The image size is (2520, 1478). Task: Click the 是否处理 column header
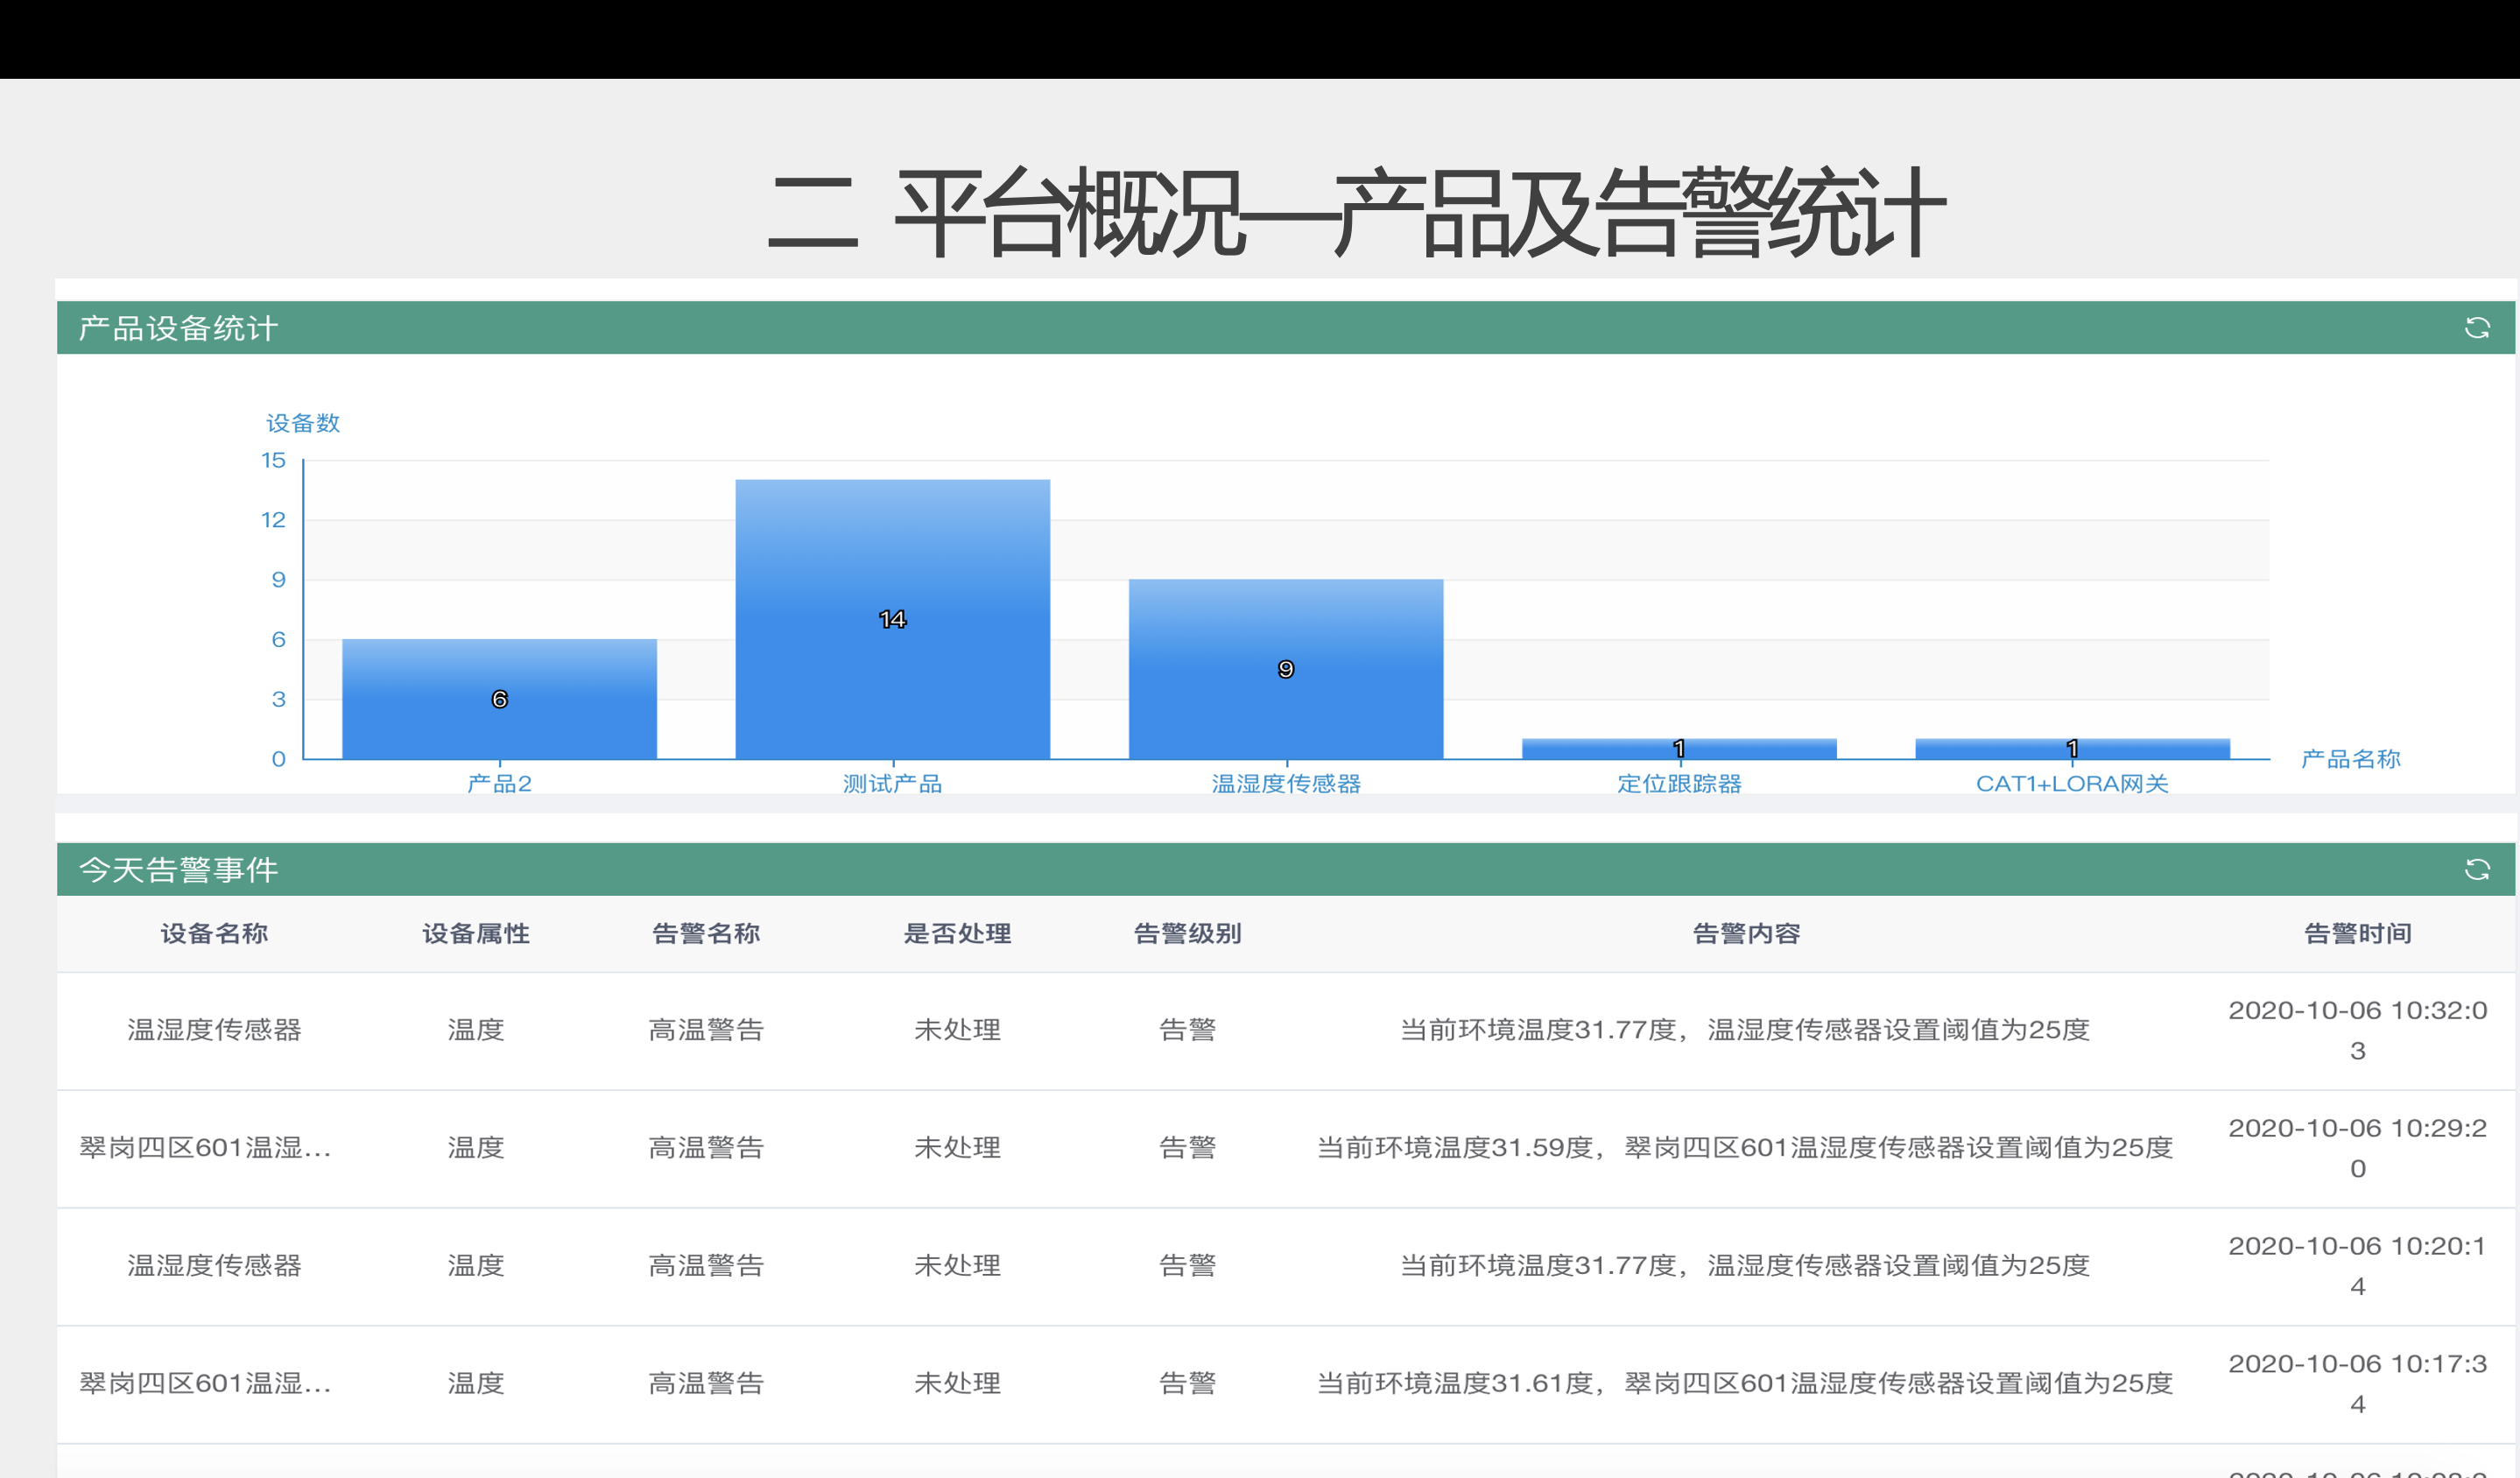click(x=957, y=933)
